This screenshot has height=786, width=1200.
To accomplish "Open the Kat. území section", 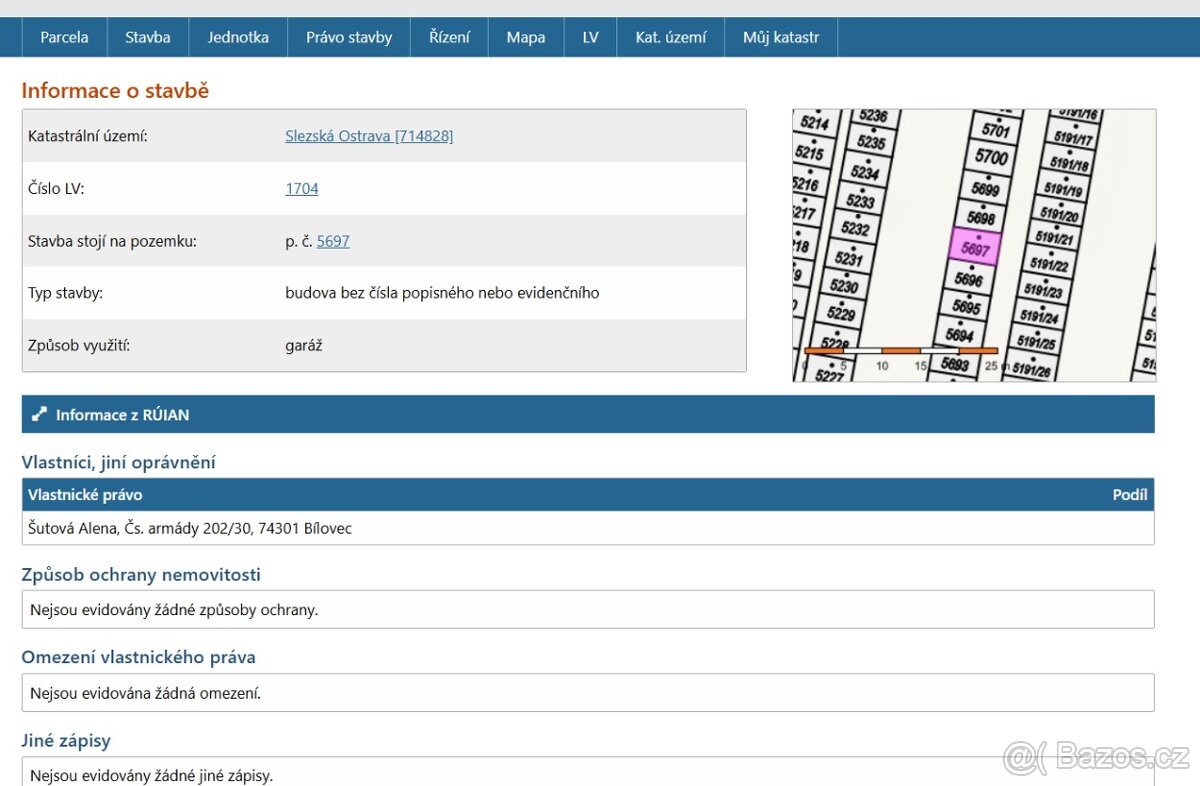I will [670, 36].
